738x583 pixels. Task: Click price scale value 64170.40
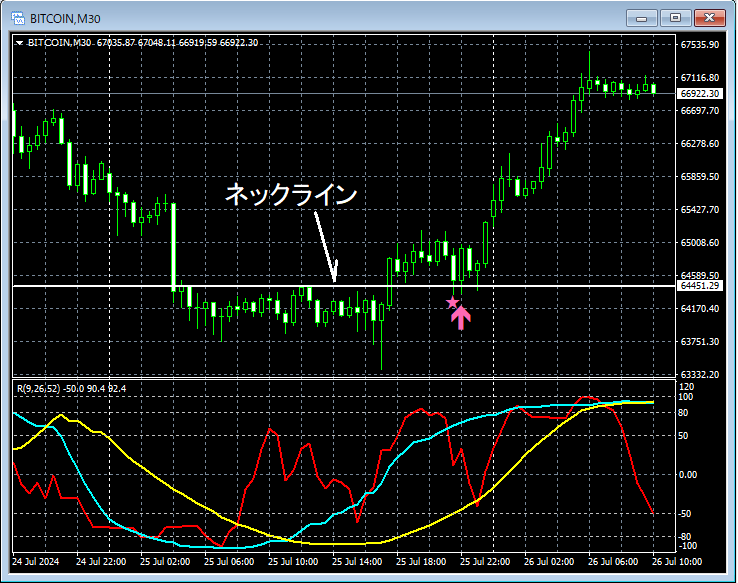[x=700, y=309]
